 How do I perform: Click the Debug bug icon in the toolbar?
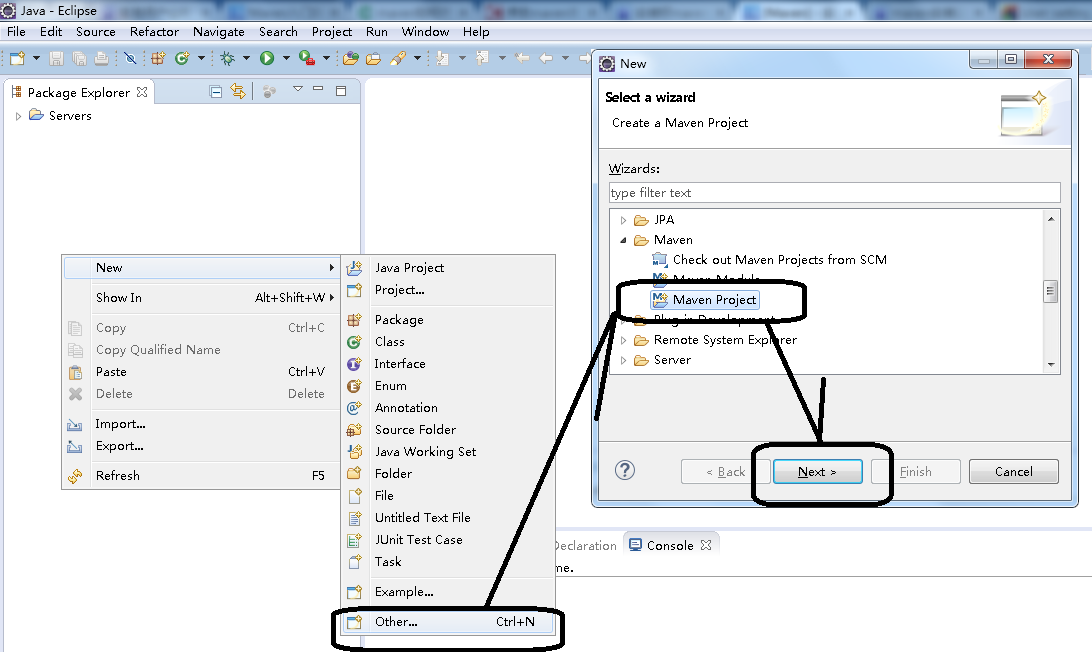[228, 59]
